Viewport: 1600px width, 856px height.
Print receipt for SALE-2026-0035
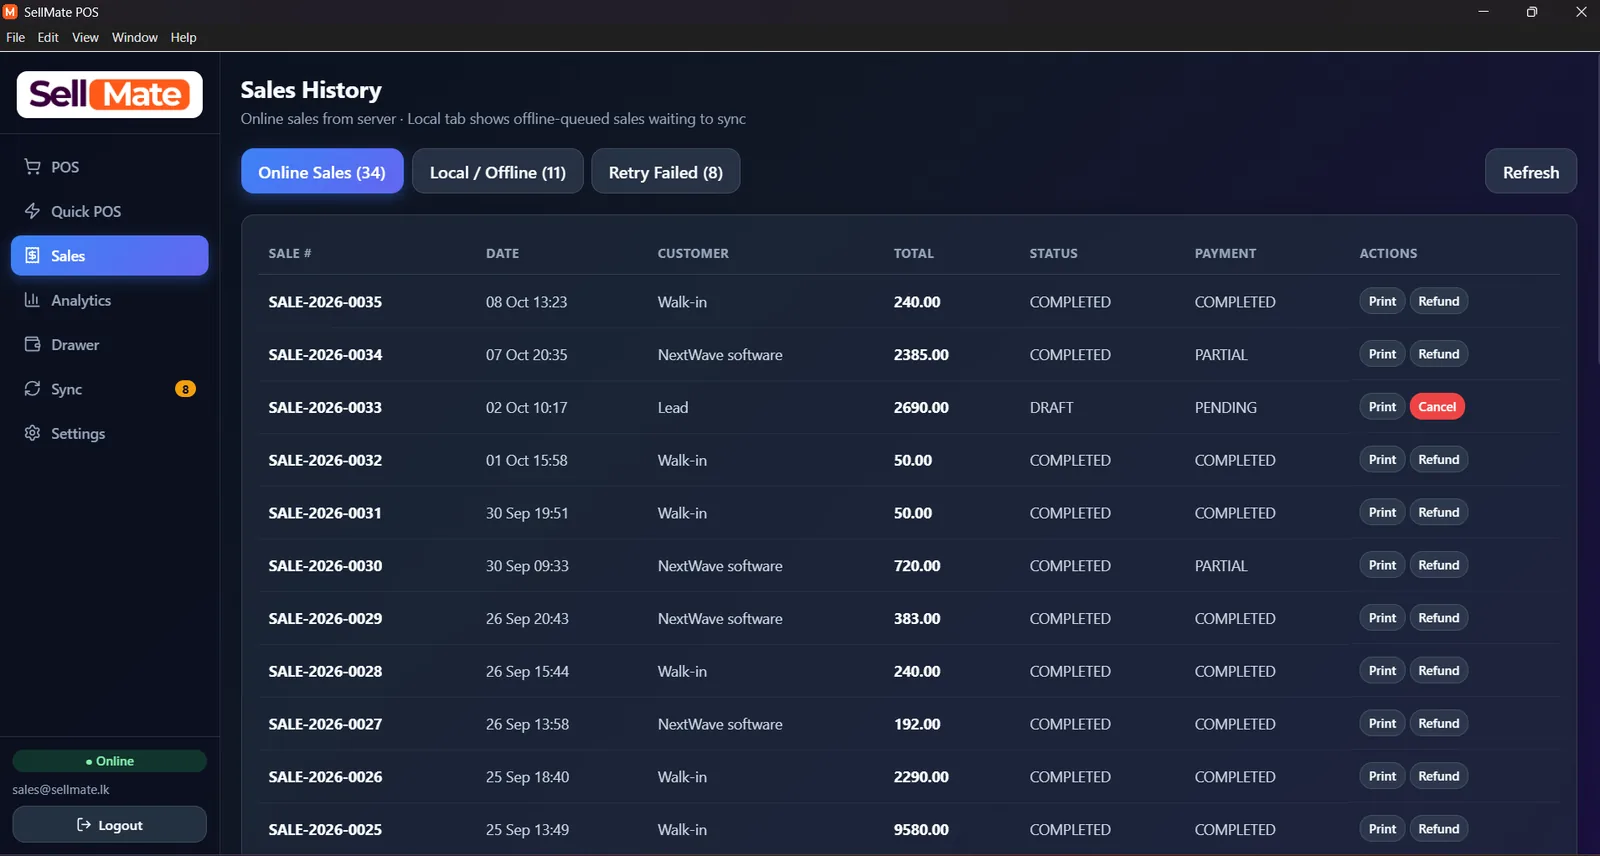(x=1382, y=301)
